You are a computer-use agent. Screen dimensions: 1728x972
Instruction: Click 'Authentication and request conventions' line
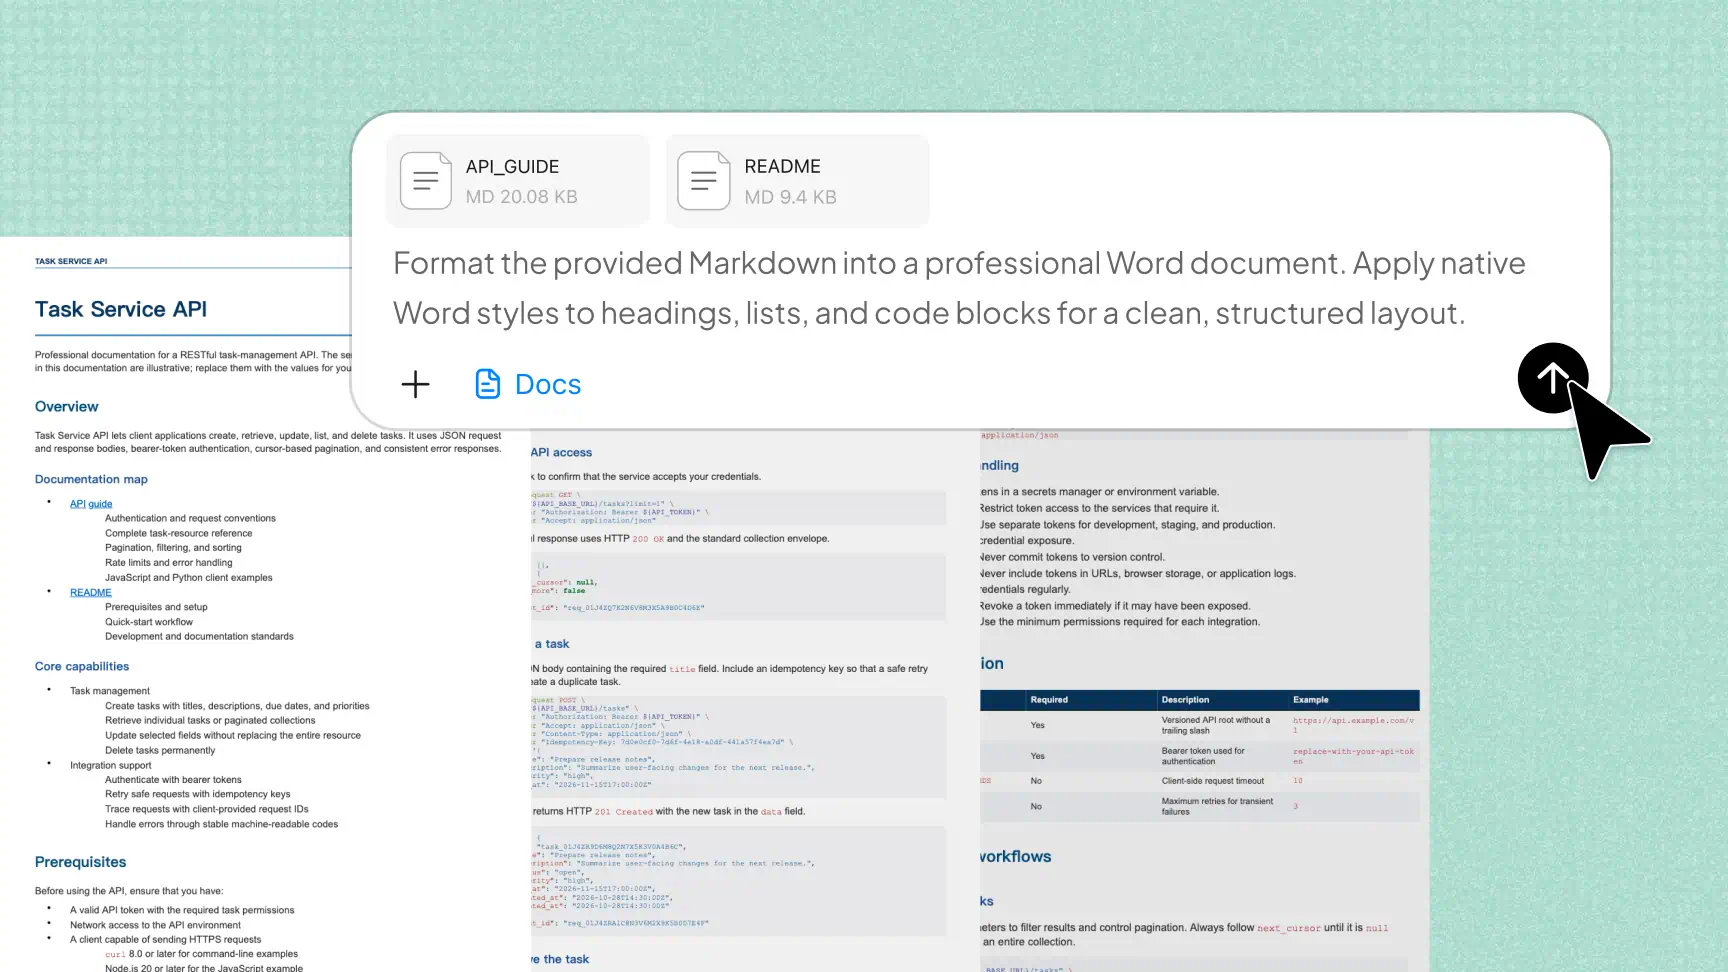coord(190,518)
